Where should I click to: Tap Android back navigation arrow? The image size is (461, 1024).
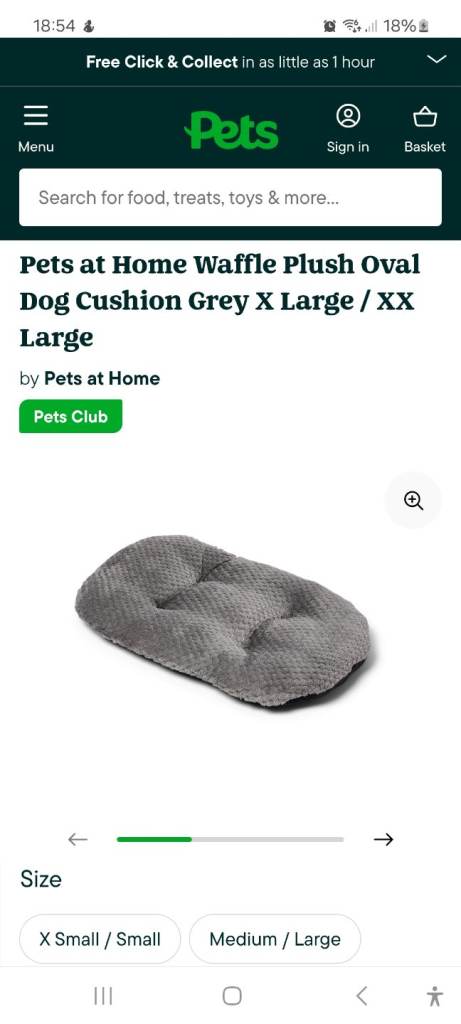click(361, 996)
